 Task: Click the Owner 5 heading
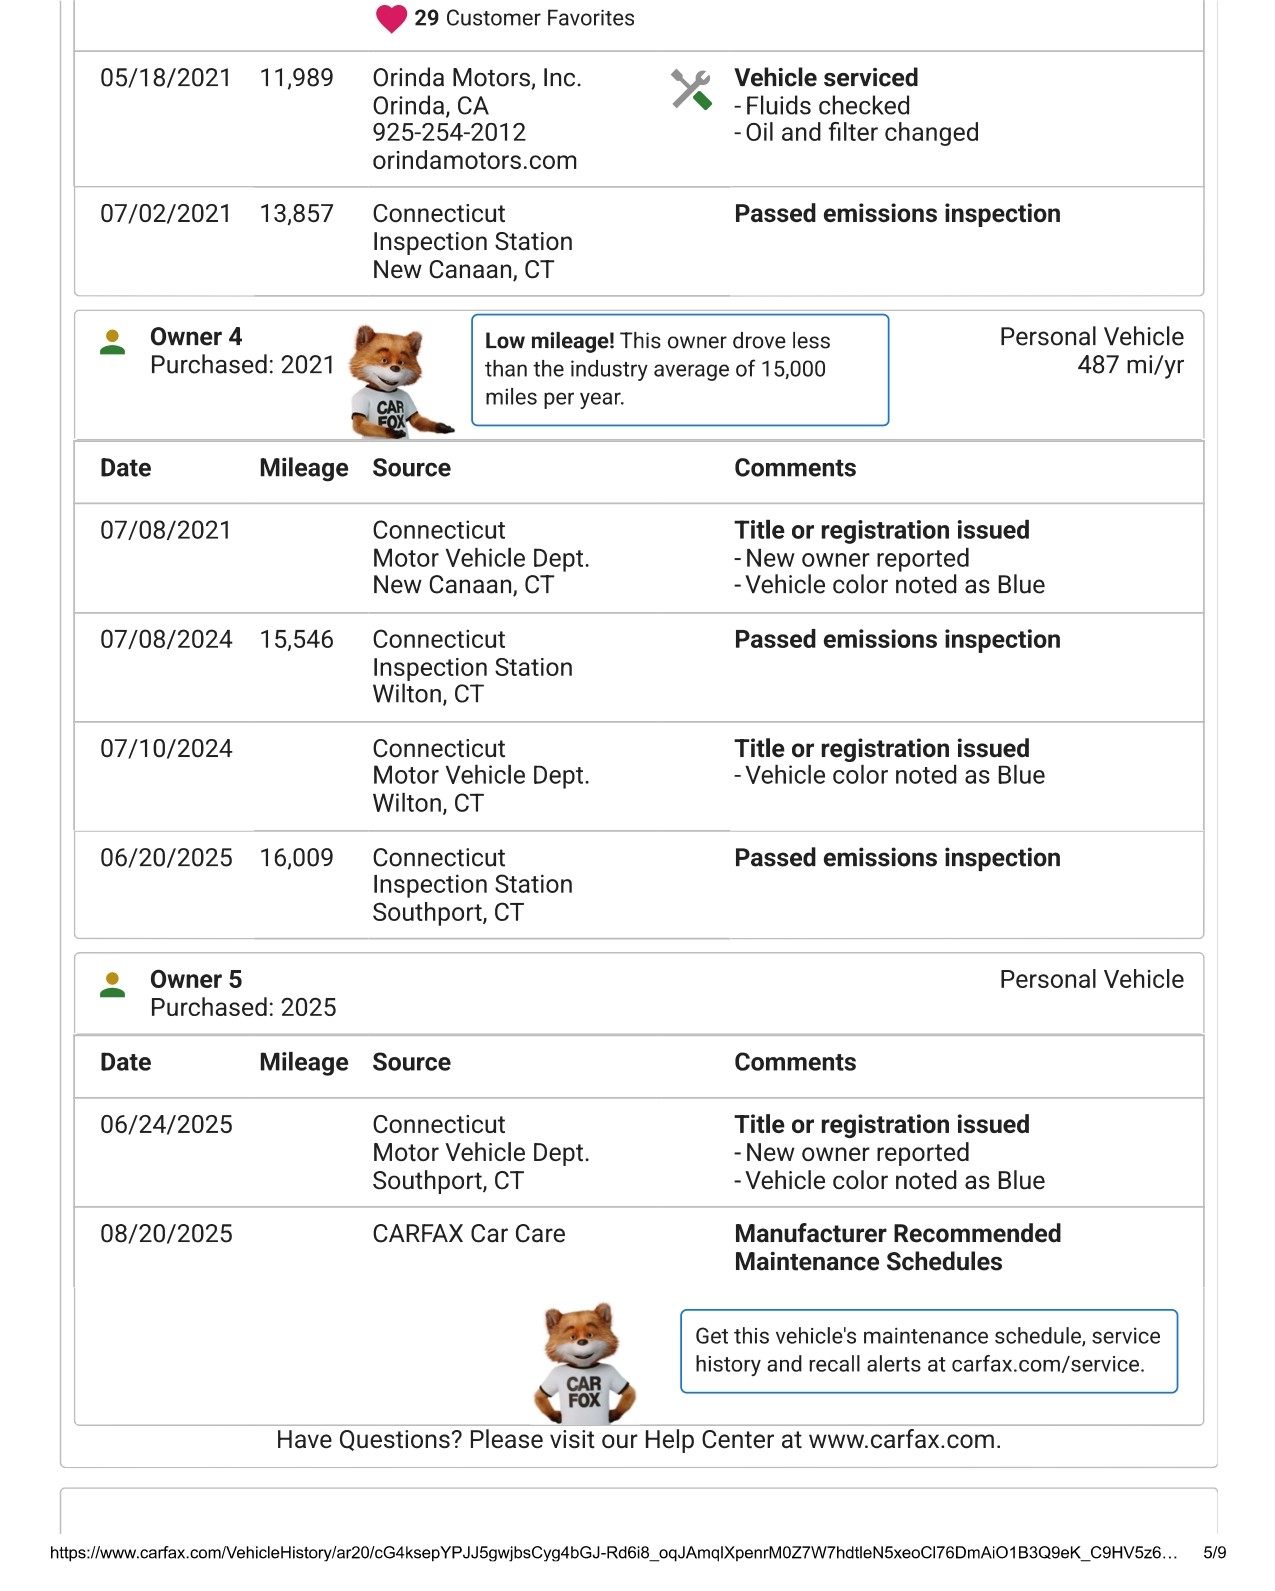click(x=196, y=980)
